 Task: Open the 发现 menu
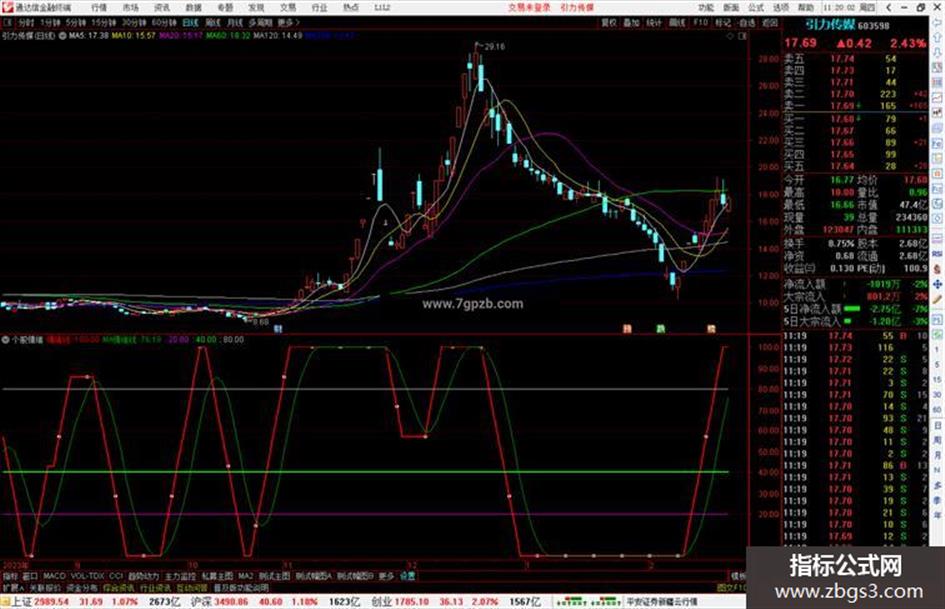click(x=256, y=7)
